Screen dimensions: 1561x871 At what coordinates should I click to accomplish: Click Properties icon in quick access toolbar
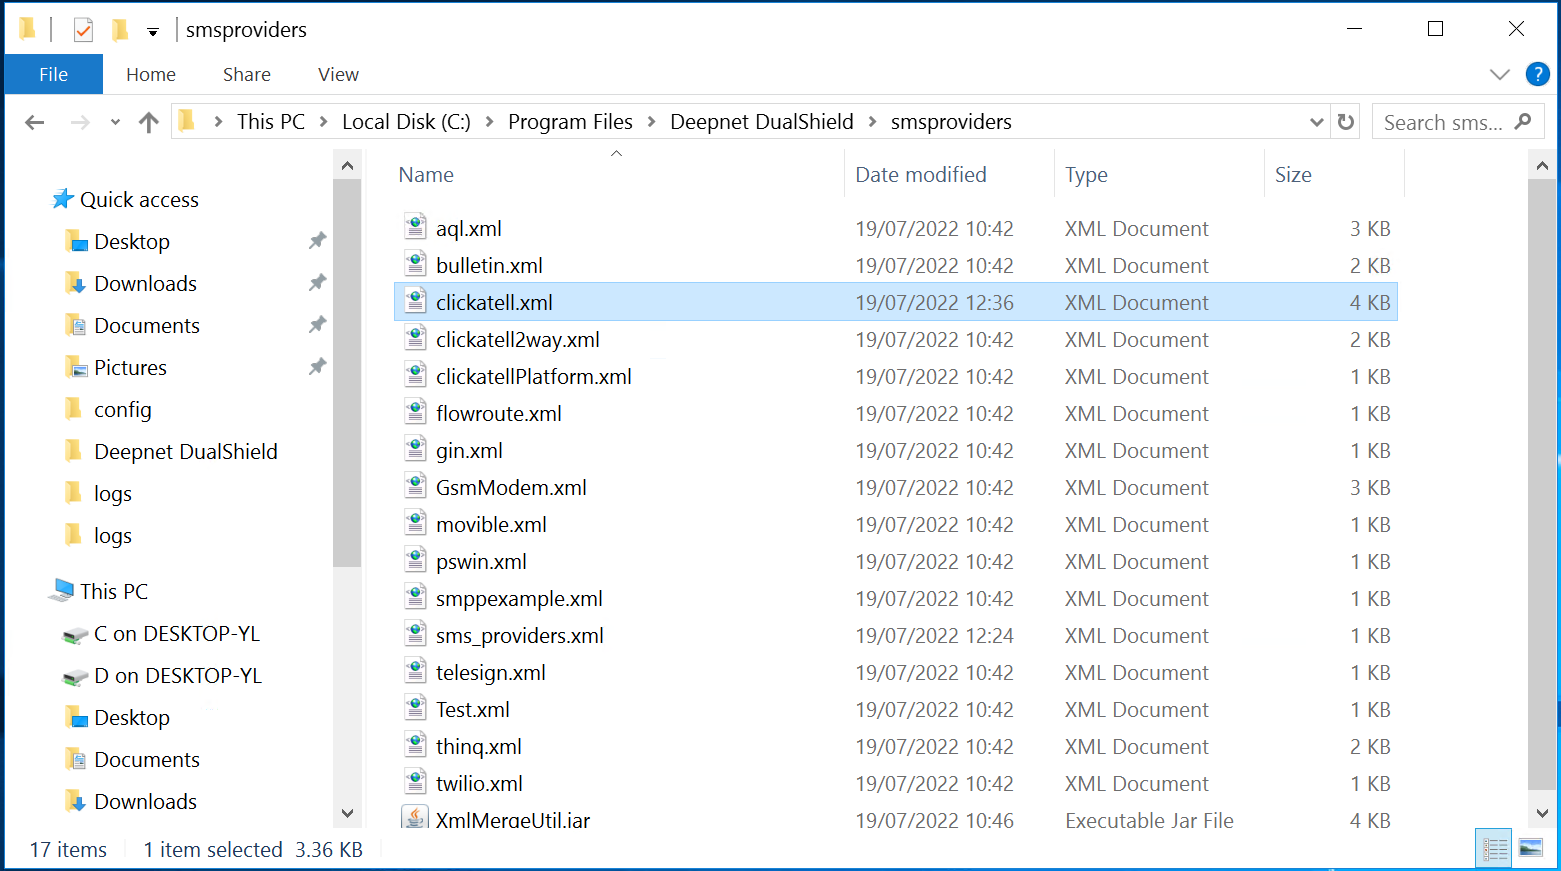pos(83,30)
